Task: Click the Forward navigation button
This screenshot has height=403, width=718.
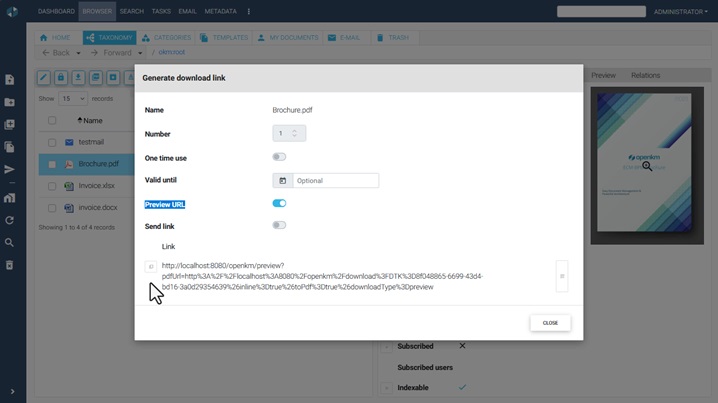Action: click(111, 53)
